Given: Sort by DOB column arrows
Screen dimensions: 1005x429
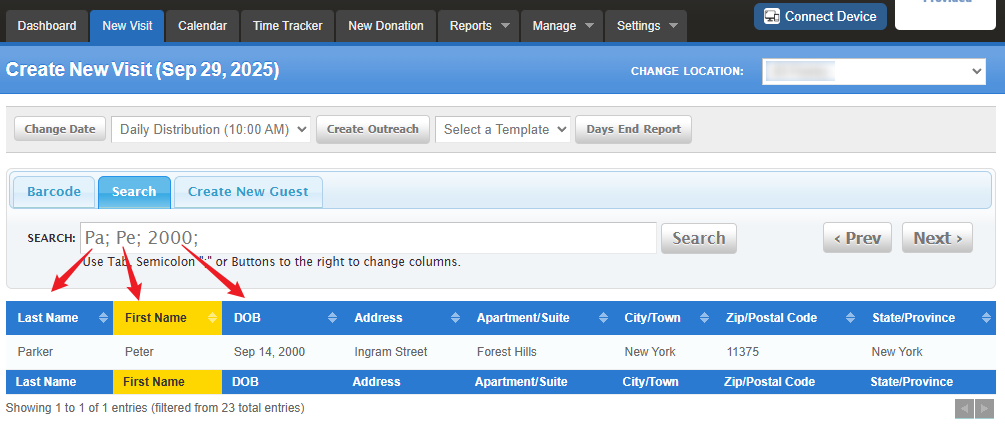Looking at the screenshot, I should [332, 318].
